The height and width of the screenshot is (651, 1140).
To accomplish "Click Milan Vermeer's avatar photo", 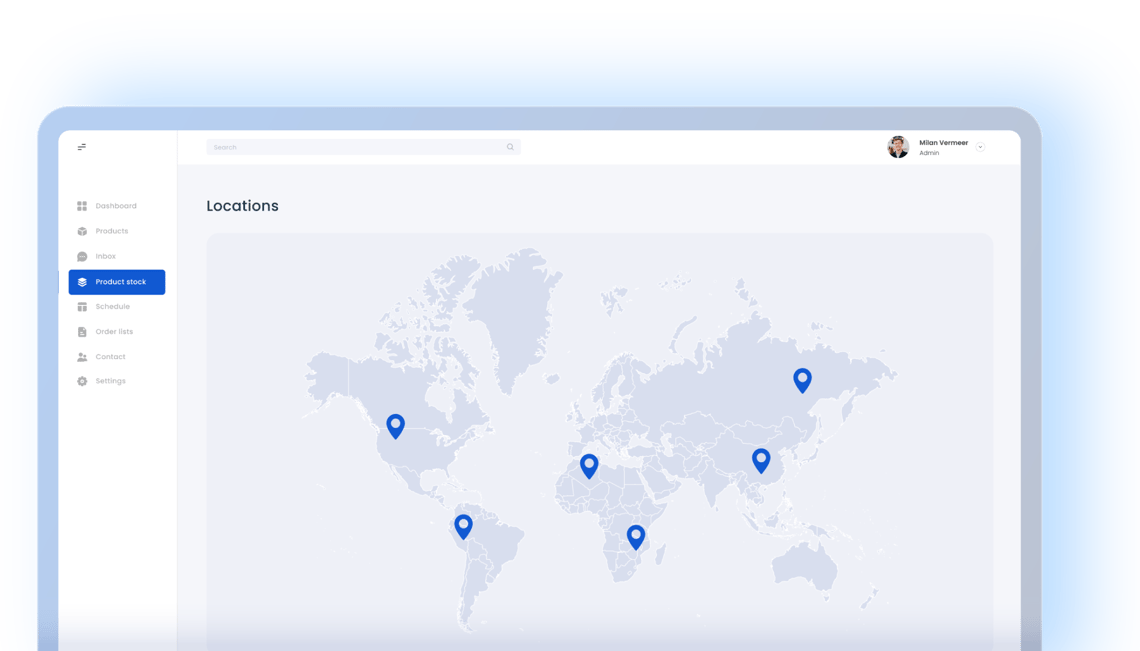I will (x=897, y=147).
